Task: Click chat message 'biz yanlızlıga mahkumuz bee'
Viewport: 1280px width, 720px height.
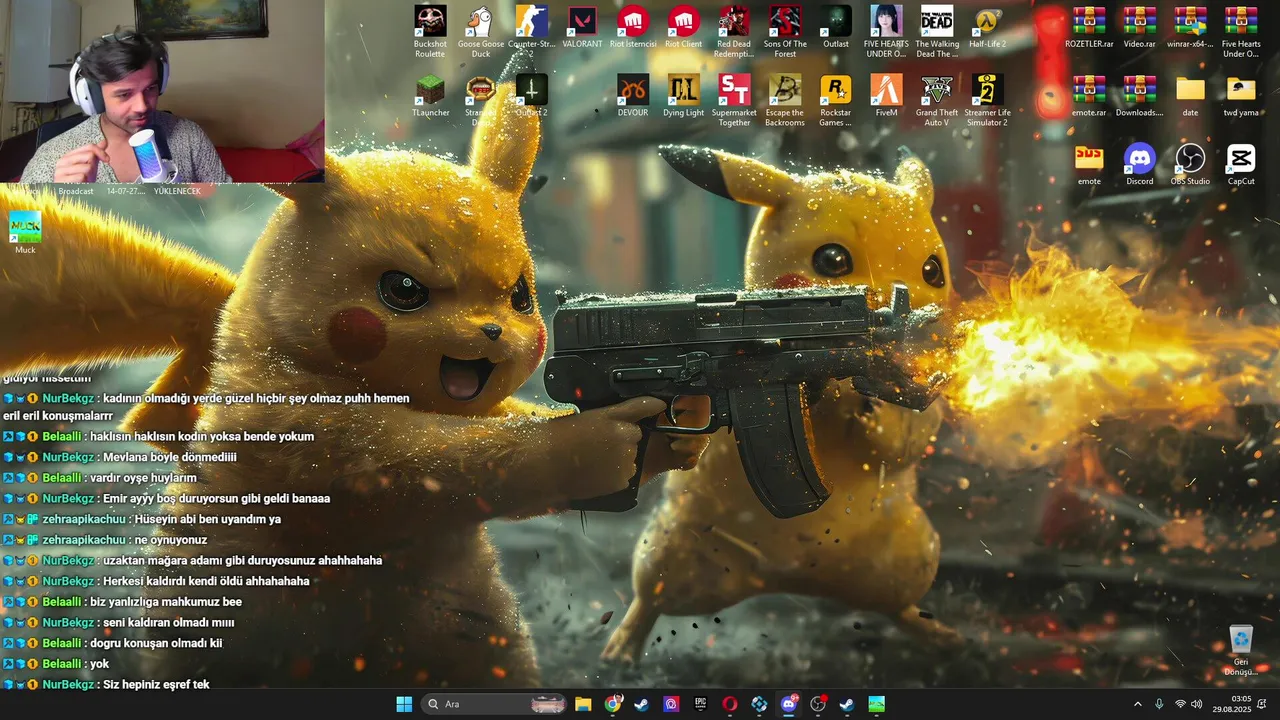Action: point(166,602)
